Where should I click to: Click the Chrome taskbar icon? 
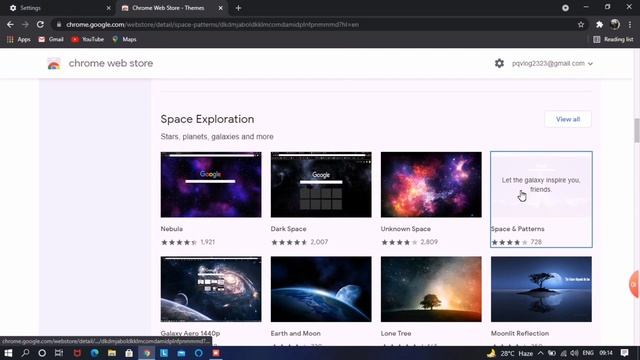click(x=147, y=353)
